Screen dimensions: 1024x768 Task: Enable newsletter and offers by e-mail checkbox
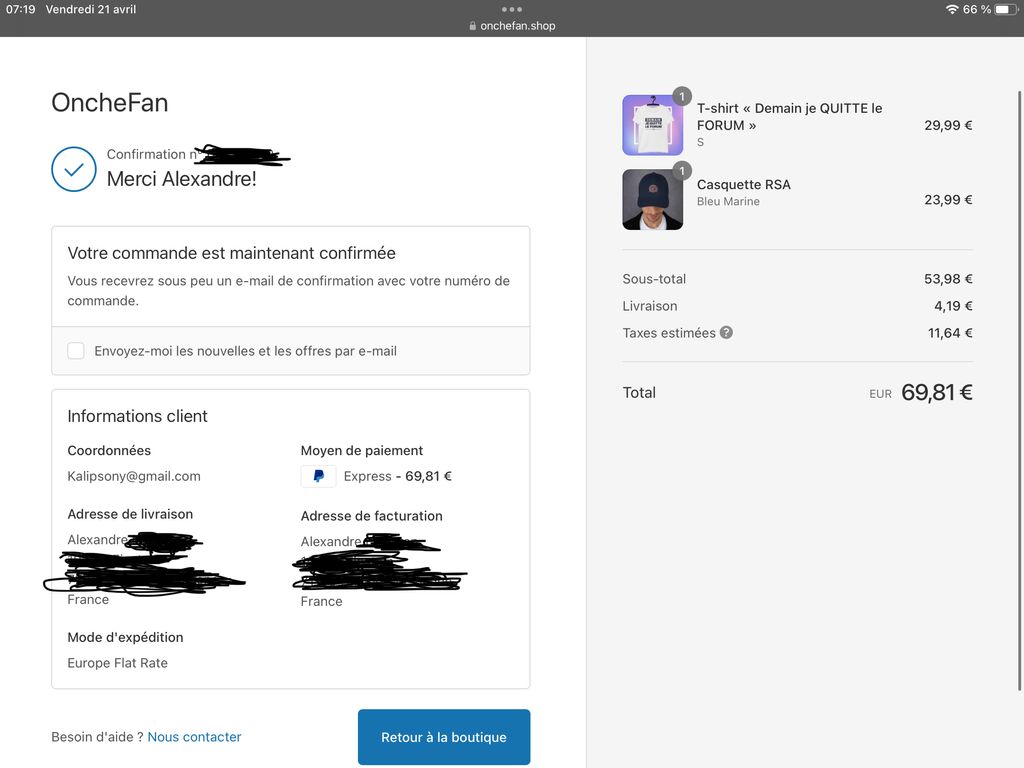click(x=76, y=351)
